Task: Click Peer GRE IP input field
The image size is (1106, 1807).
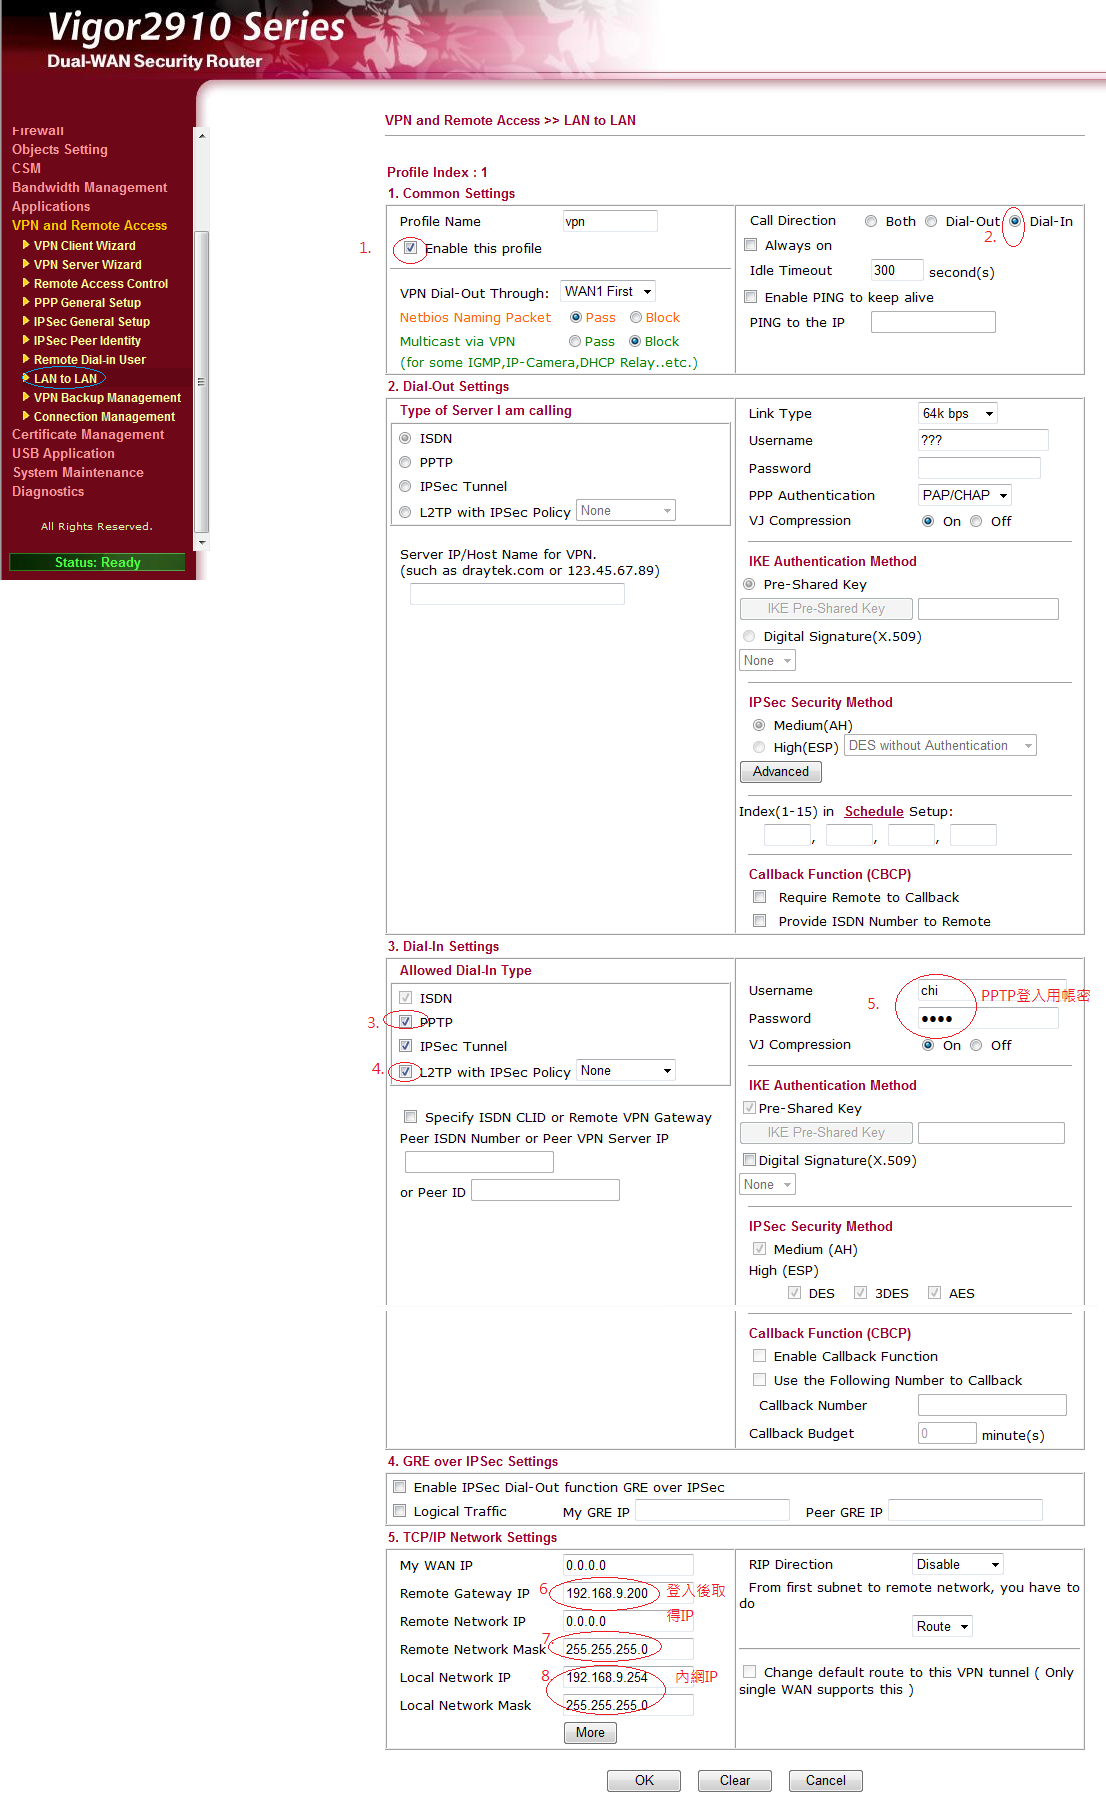Action: (x=965, y=1510)
